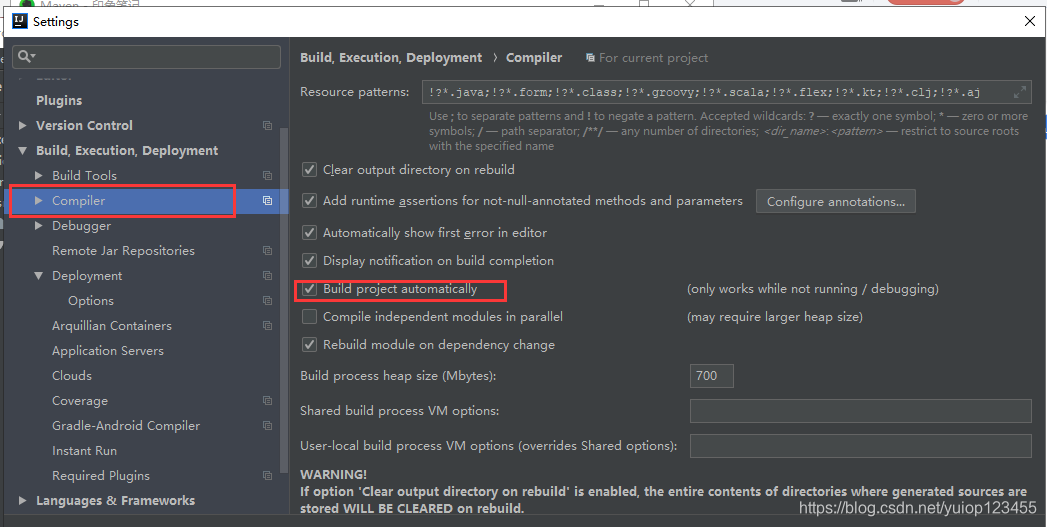The width and height of the screenshot is (1047, 527).
Task: Click project-level icon beside Build Tools
Action: tap(267, 176)
